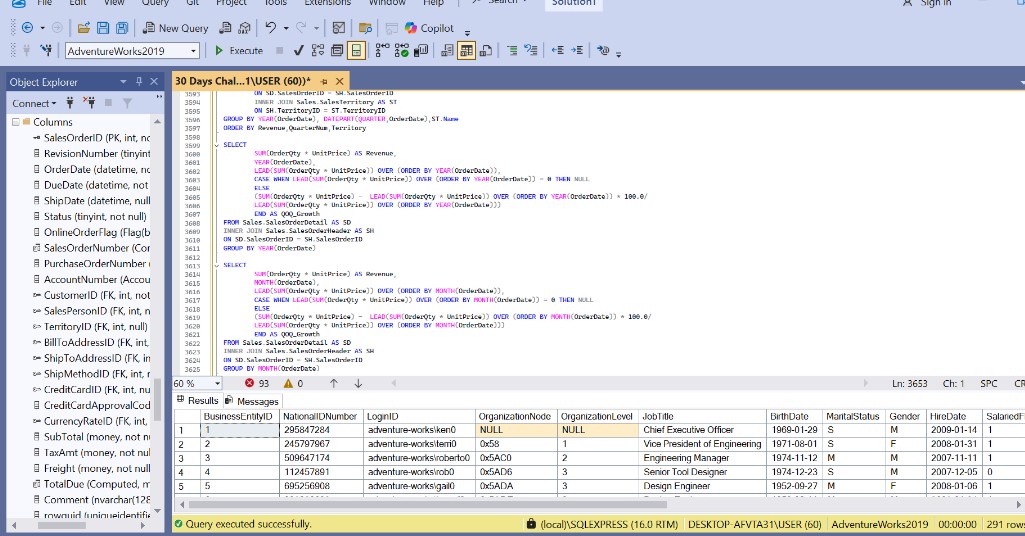Viewport: 1025px width, 536px height.
Task: Click the Execute button
Action: point(239,50)
